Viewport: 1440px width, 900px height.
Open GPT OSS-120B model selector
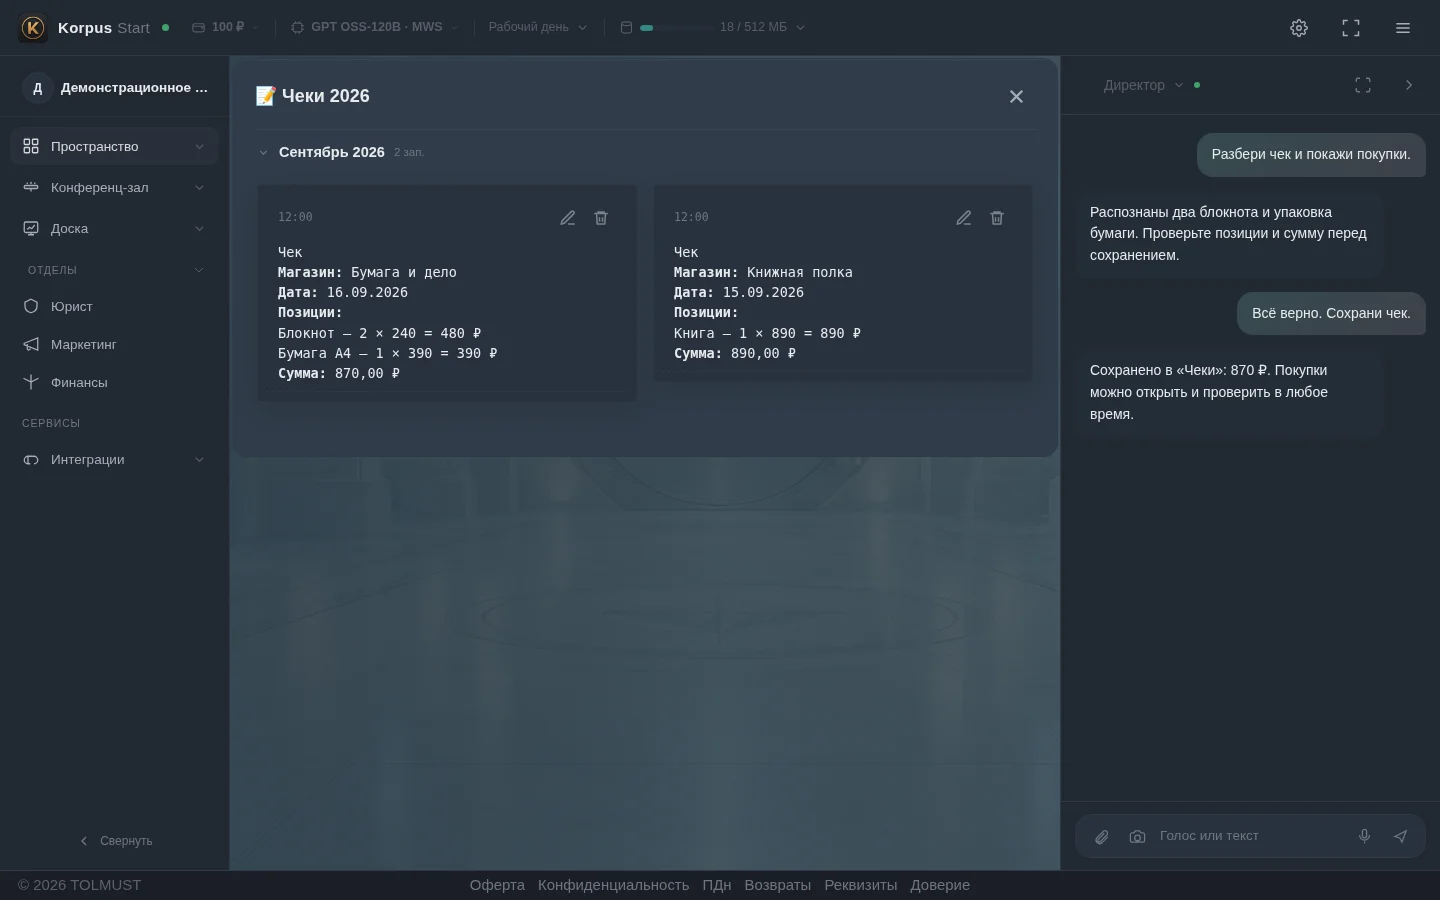tap(375, 27)
